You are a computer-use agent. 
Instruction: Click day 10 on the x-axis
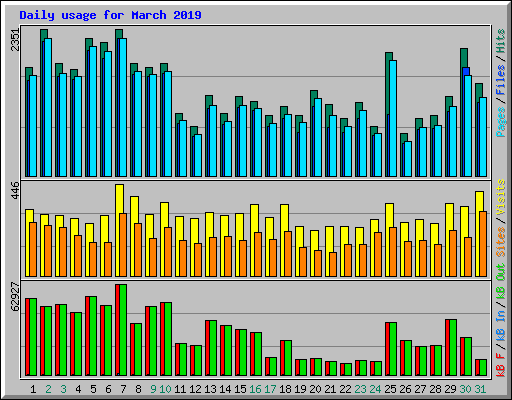pos(166,389)
